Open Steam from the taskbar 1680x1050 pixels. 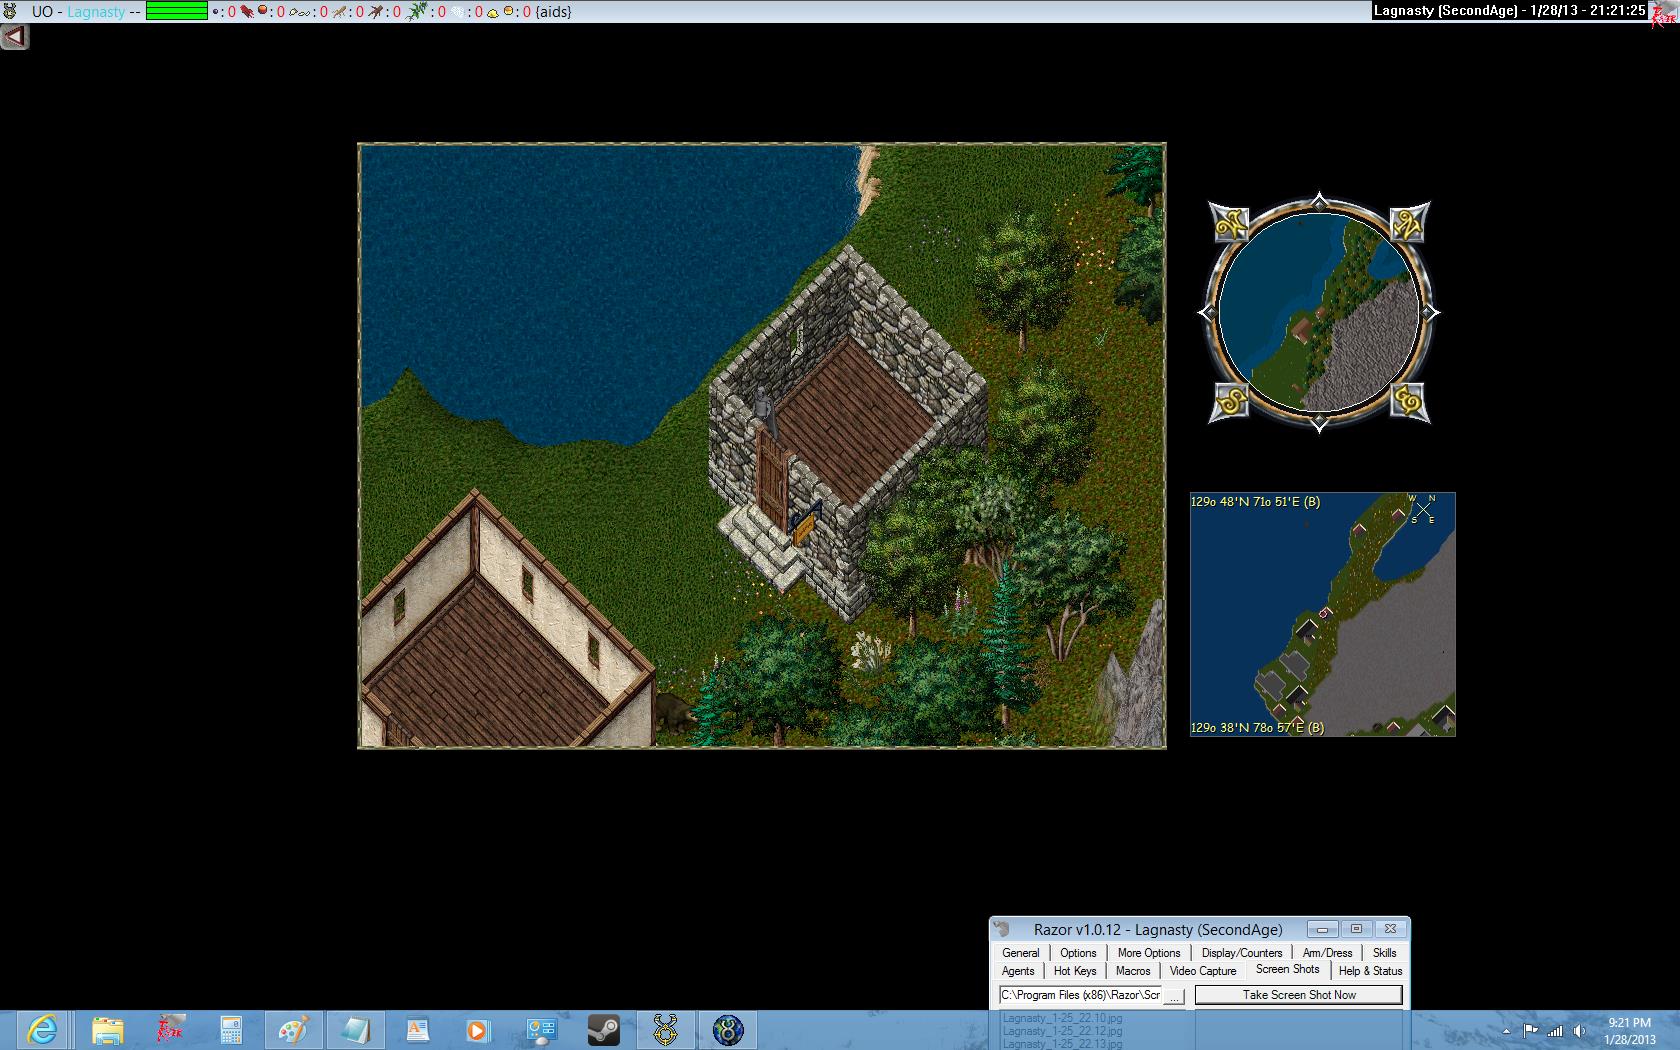coord(603,1029)
